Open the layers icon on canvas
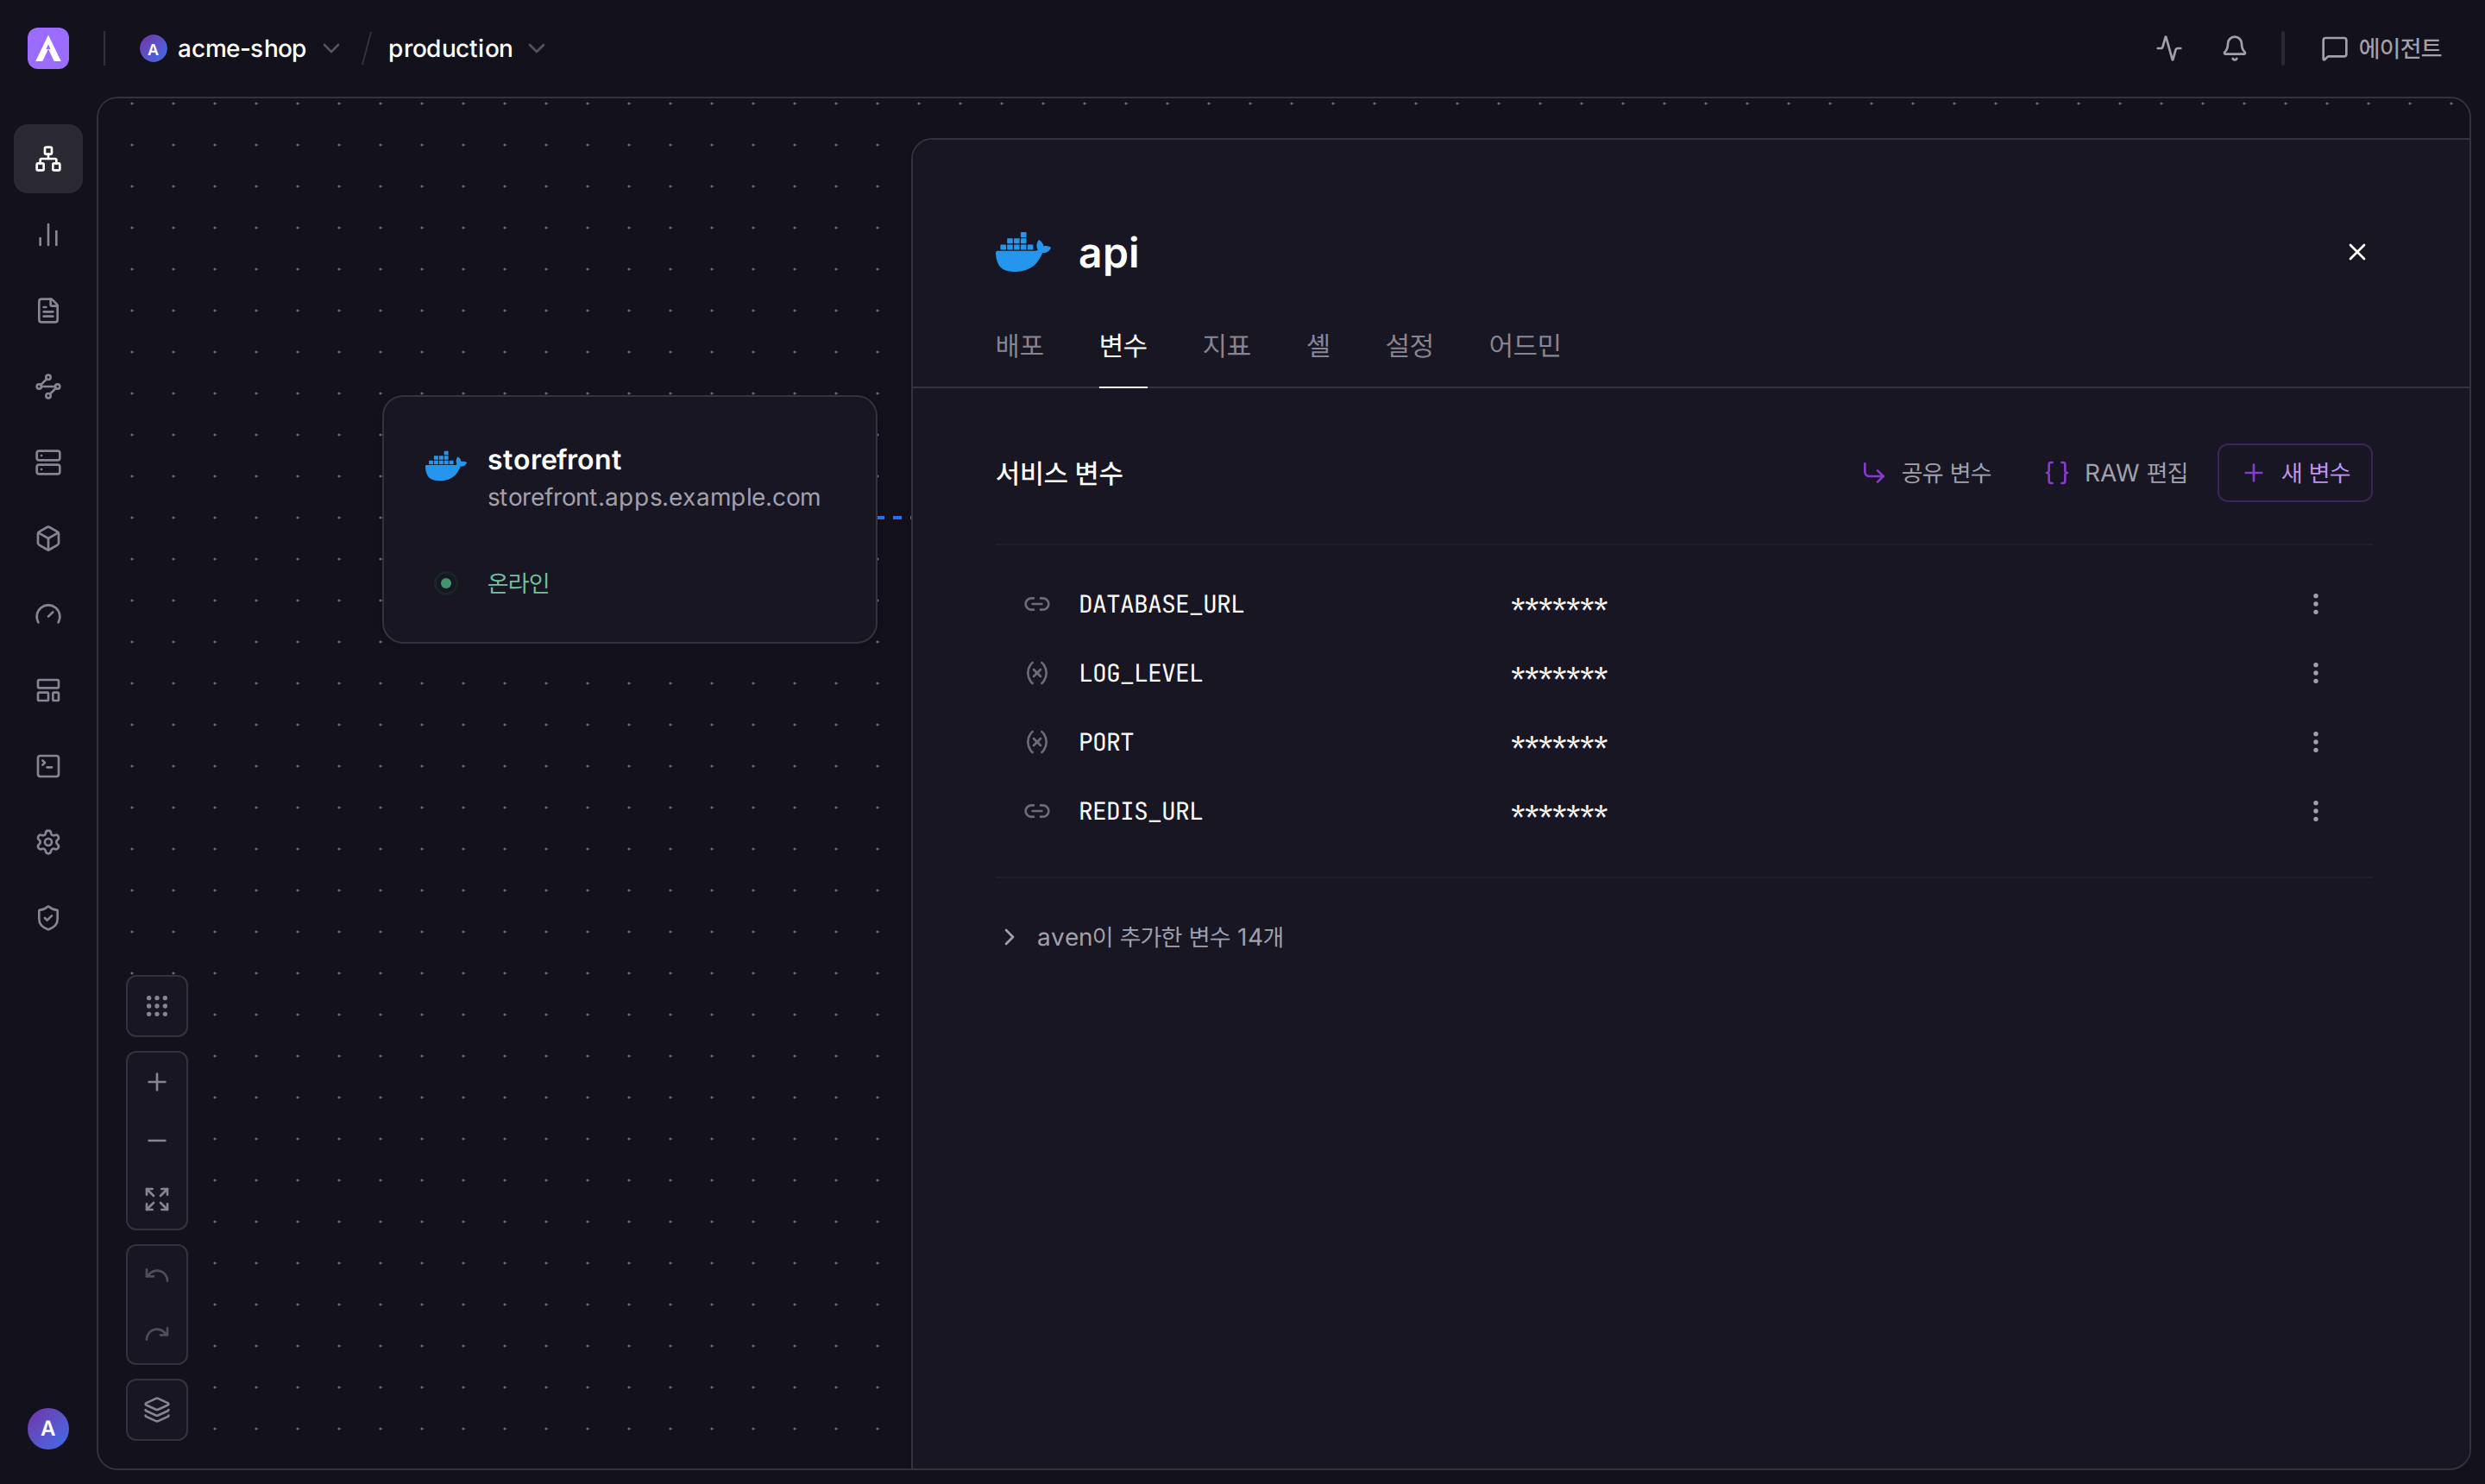 157,1410
